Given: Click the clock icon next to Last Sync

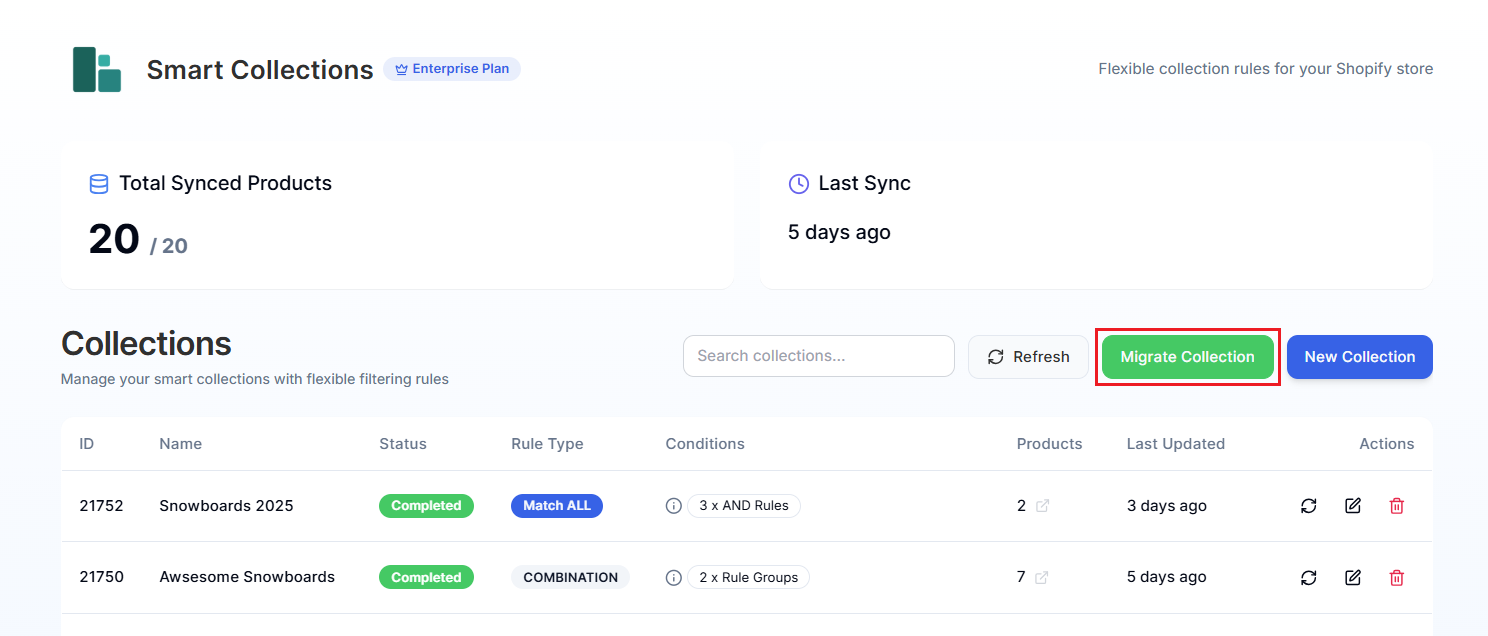Looking at the screenshot, I should 797,184.
